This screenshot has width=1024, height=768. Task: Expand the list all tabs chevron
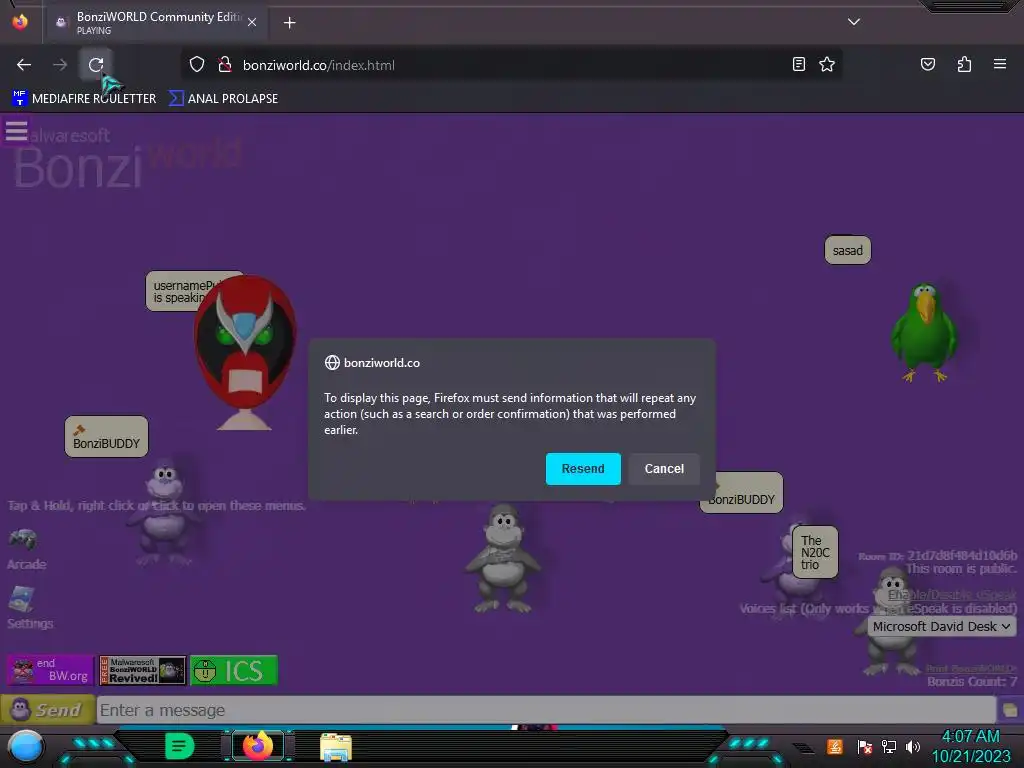click(854, 22)
